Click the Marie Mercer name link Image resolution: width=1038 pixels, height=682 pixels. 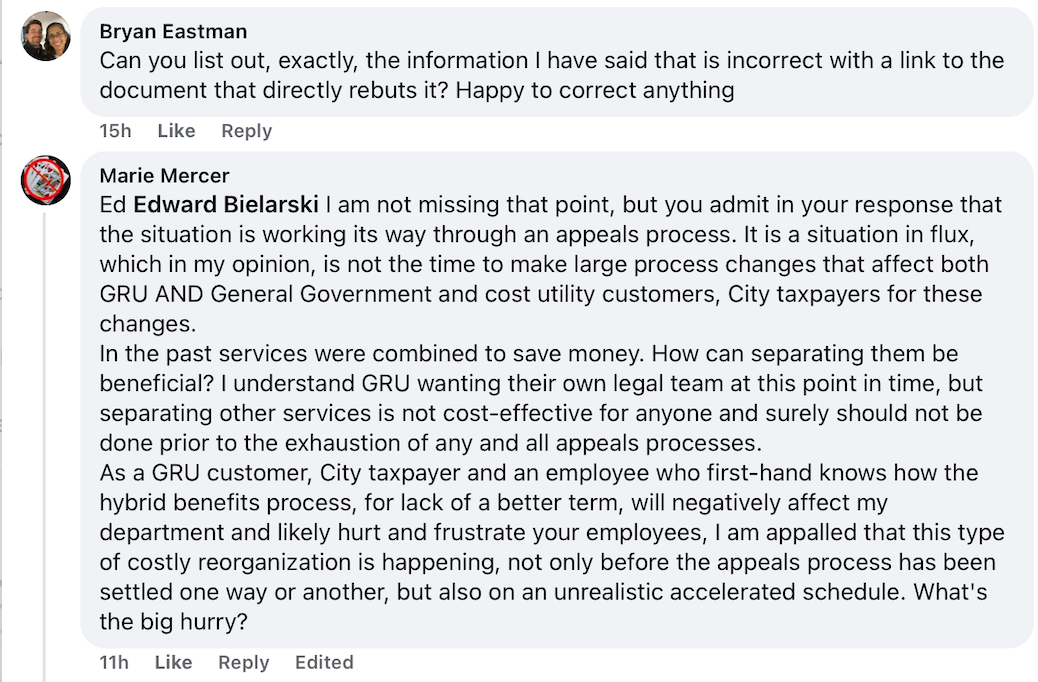coord(164,175)
